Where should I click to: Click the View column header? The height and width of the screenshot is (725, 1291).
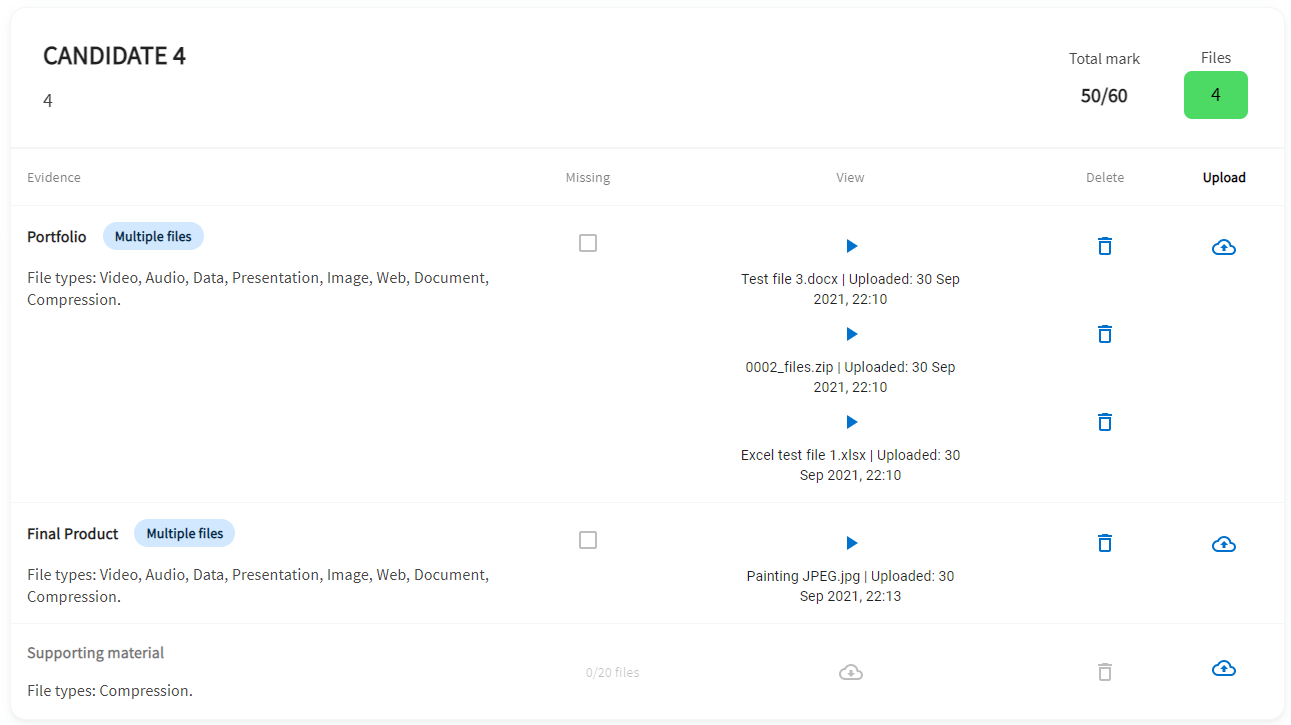pyautogui.click(x=851, y=178)
